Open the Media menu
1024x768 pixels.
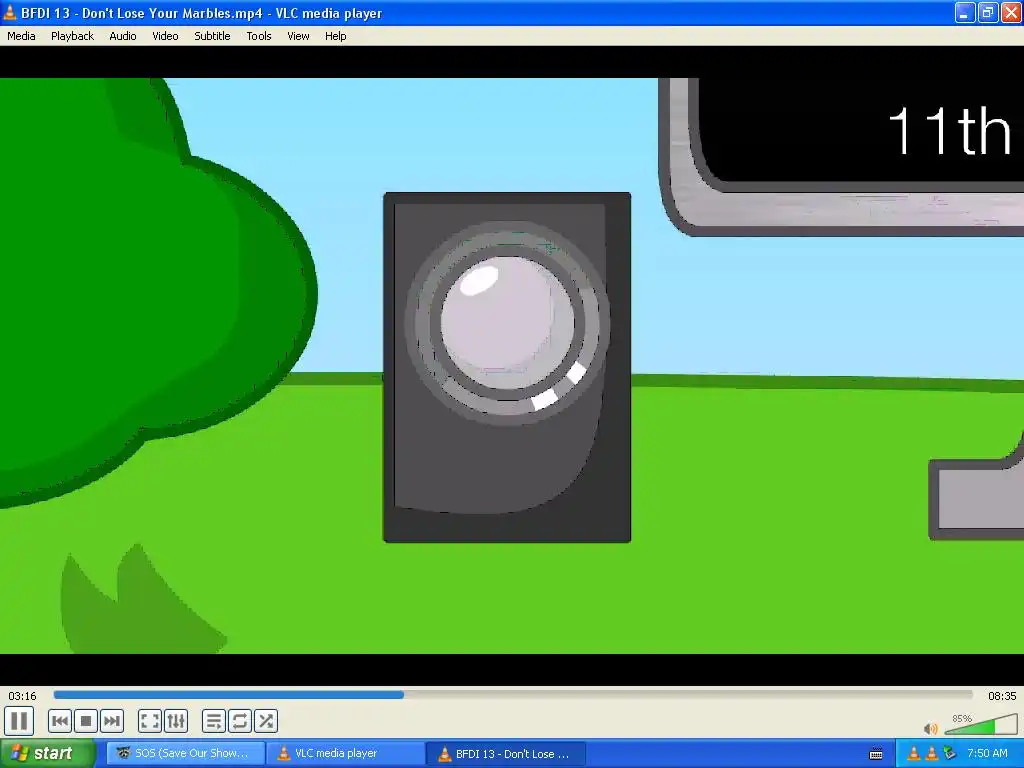click(x=21, y=36)
